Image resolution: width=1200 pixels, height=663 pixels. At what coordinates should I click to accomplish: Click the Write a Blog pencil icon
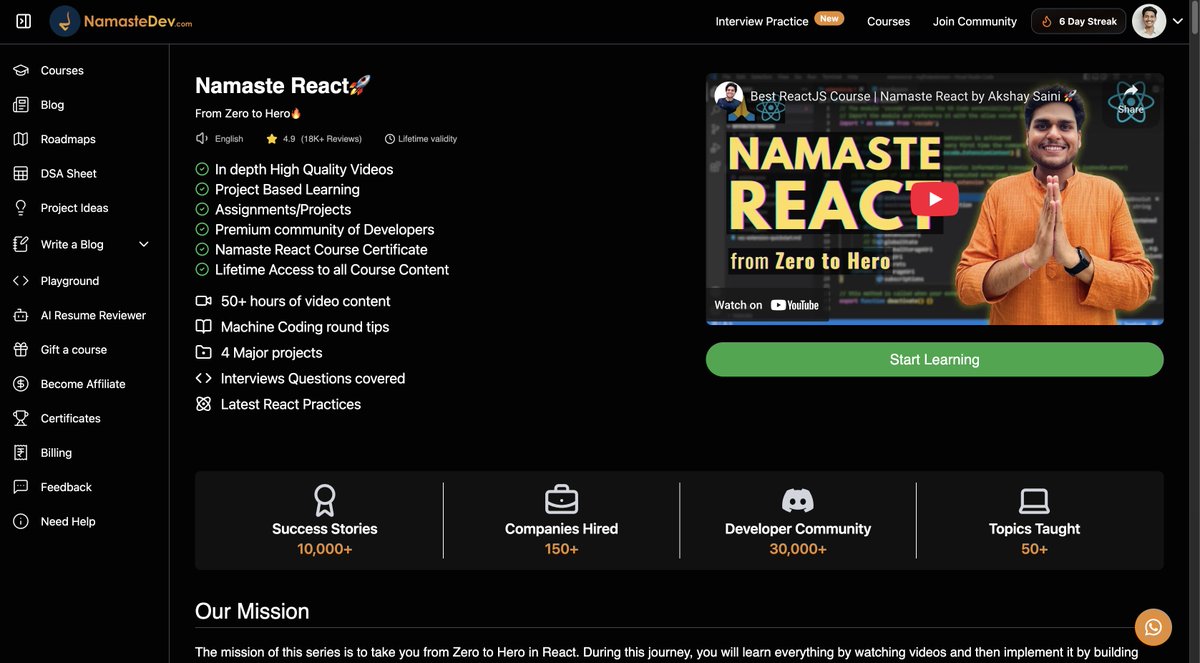(21, 244)
